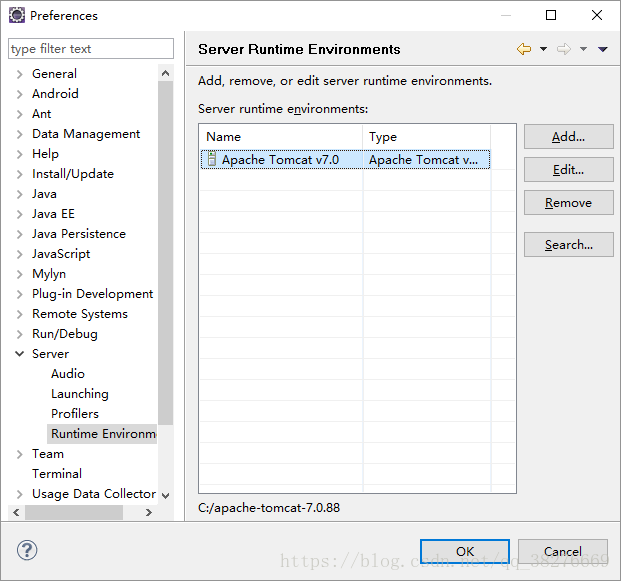
Task: Select the Apache Tomcat v7.0 server icon
Action: 212,159
